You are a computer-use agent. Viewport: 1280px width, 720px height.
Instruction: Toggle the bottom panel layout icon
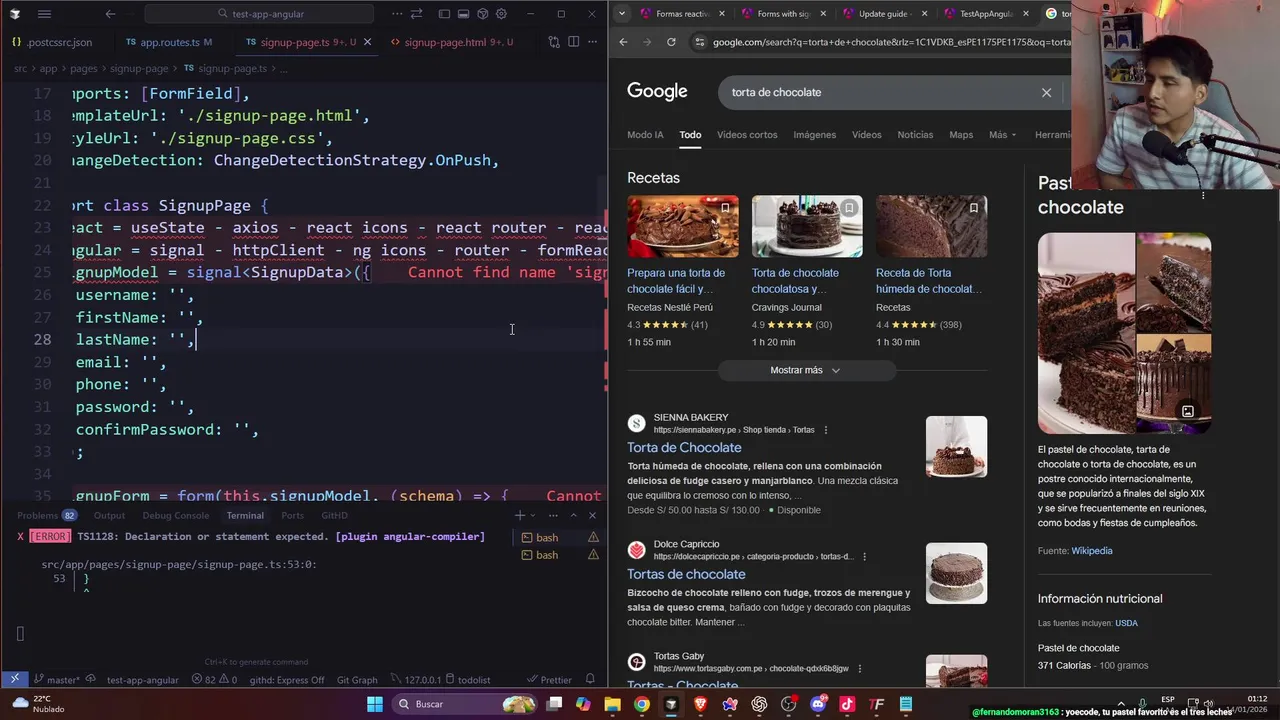[x=464, y=14]
